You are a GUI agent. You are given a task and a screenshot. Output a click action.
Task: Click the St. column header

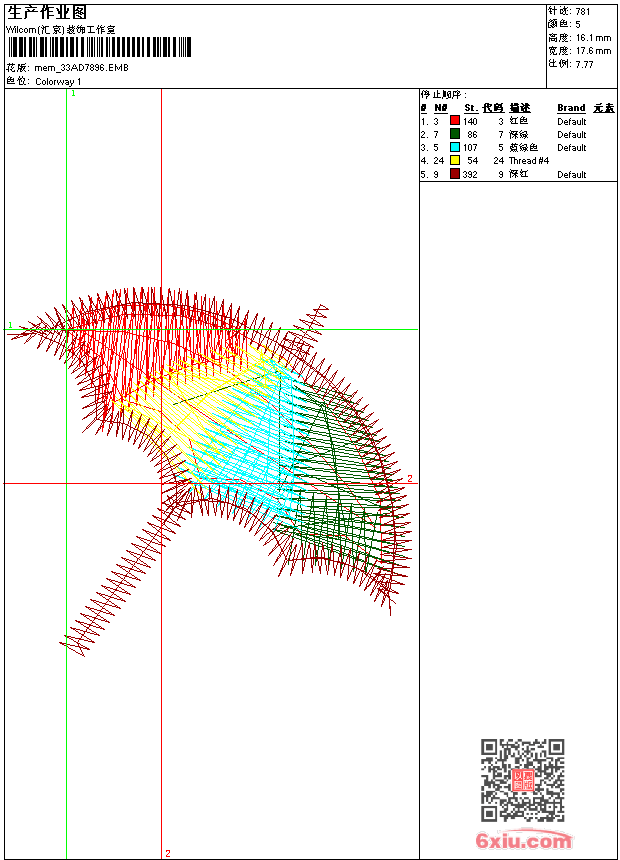point(470,108)
